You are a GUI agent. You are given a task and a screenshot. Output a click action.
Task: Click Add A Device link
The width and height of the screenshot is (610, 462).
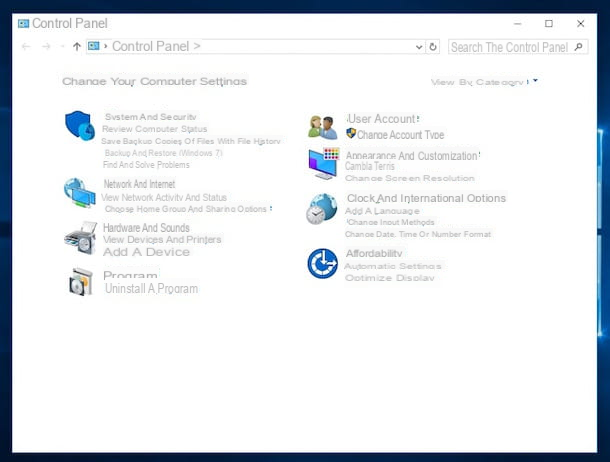(146, 252)
